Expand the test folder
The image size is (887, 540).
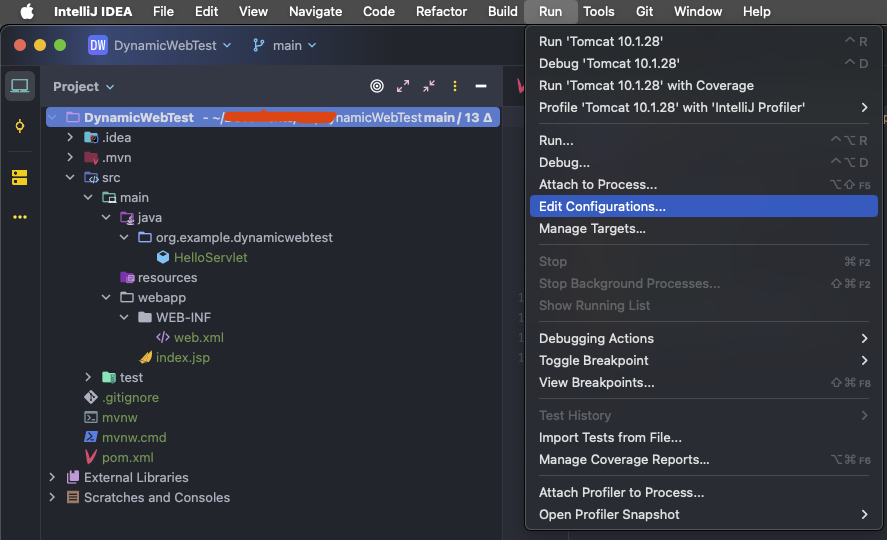88,377
